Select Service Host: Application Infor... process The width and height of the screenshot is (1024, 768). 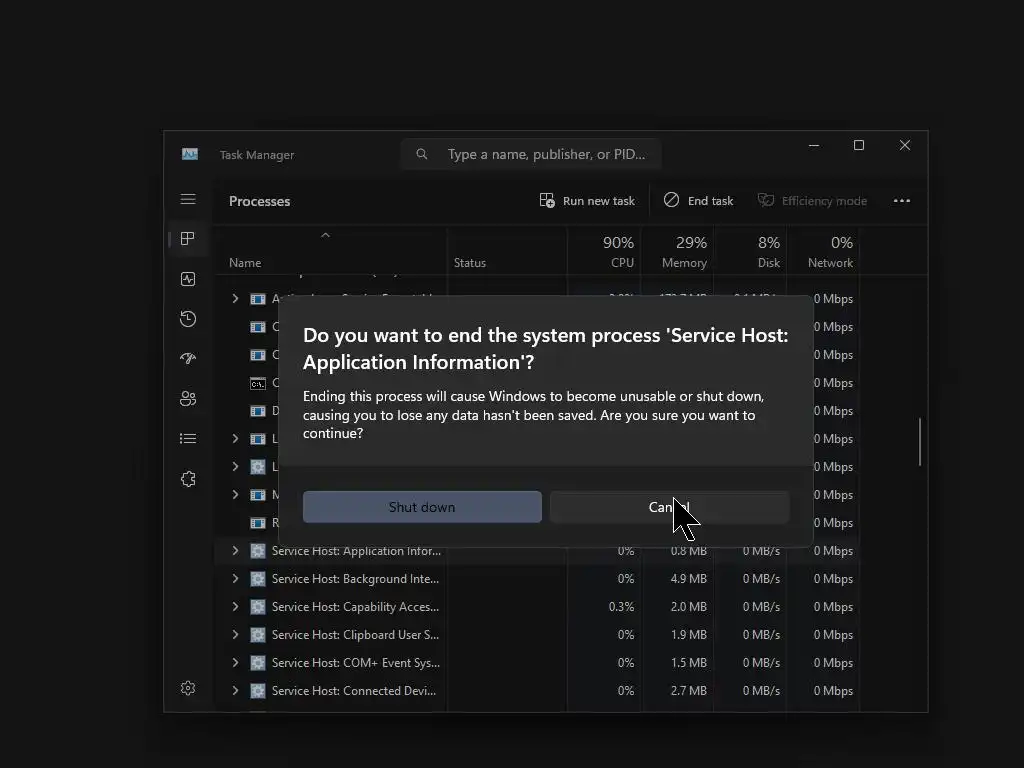click(357, 551)
